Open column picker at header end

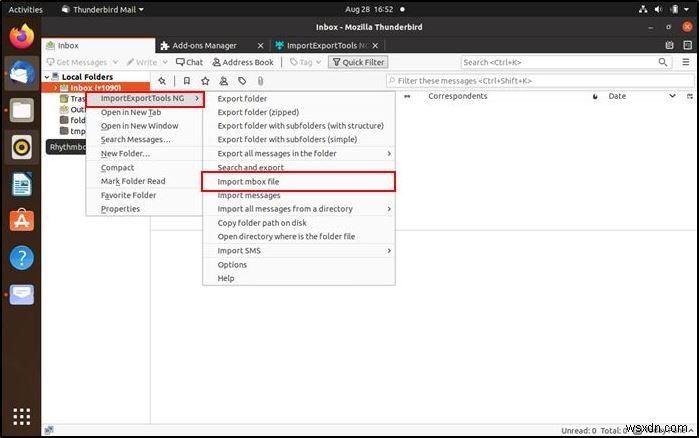click(x=690, y=96)
